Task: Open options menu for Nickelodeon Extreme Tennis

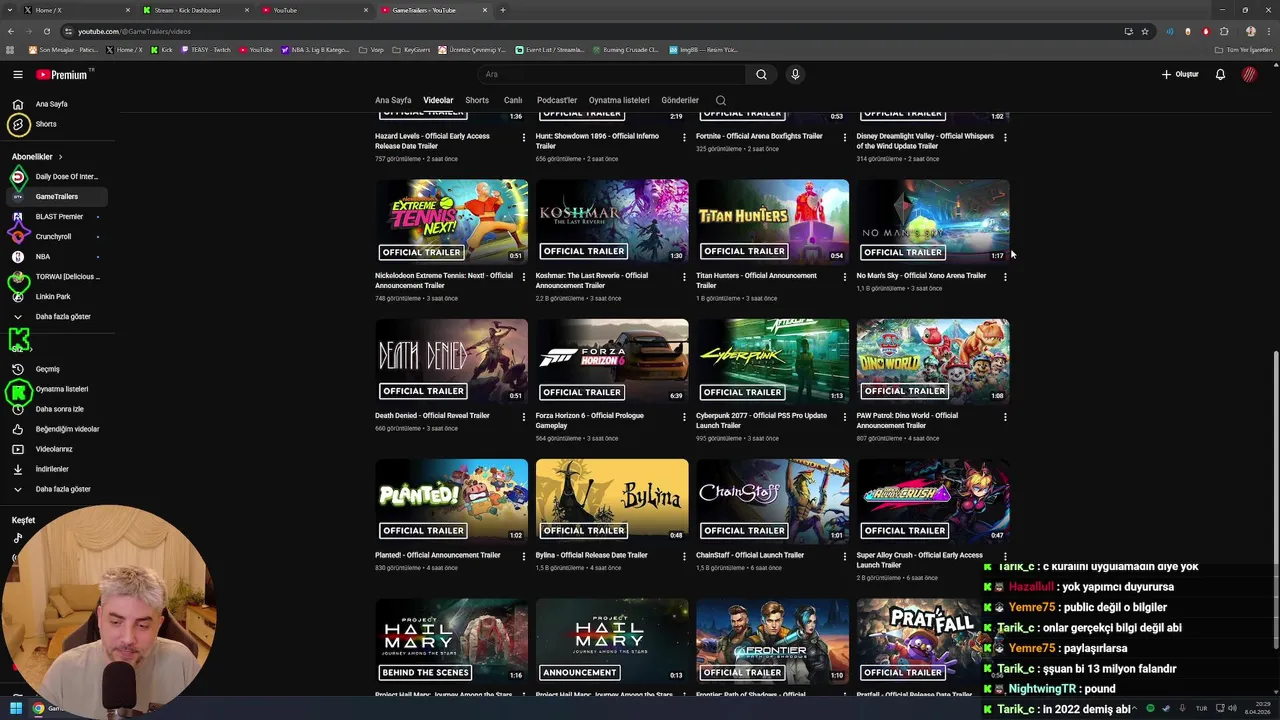Action: (523, 277)
